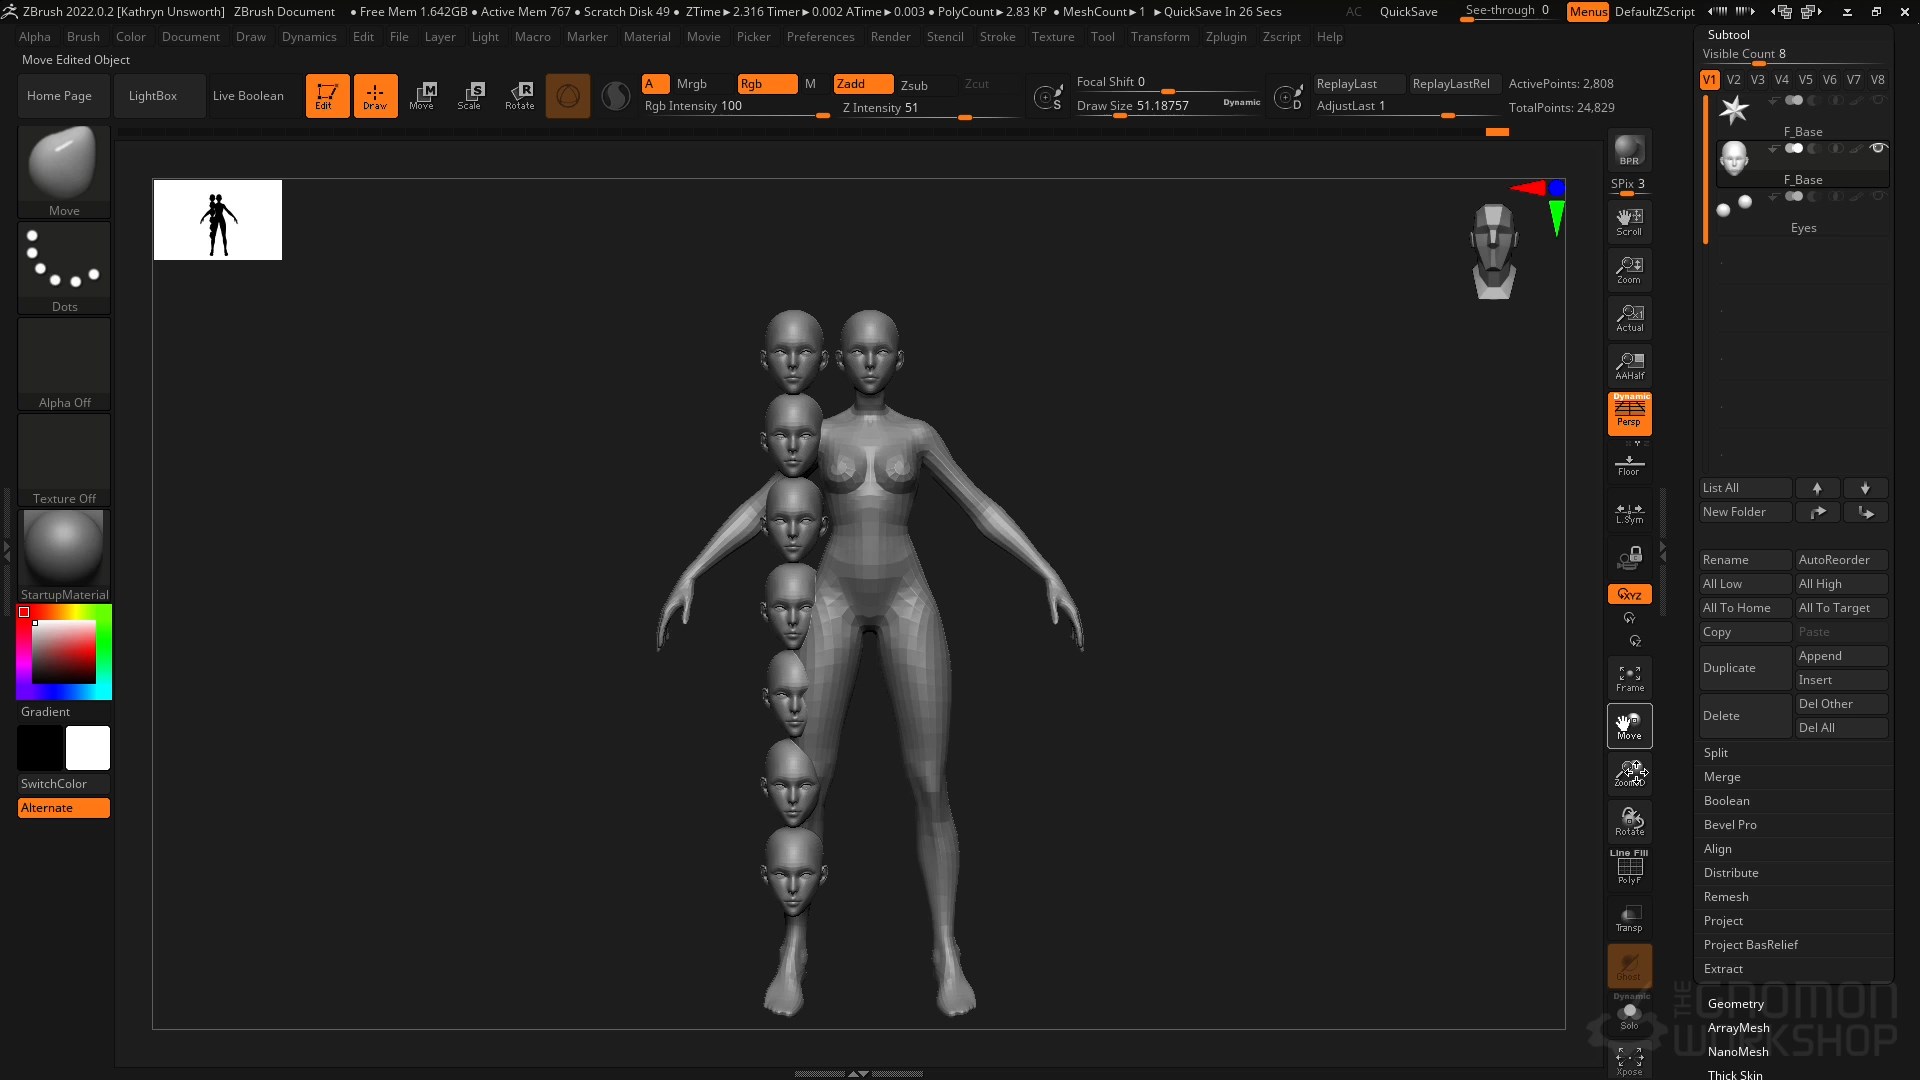Toggle the Floor grid icon

(1629, 465)
